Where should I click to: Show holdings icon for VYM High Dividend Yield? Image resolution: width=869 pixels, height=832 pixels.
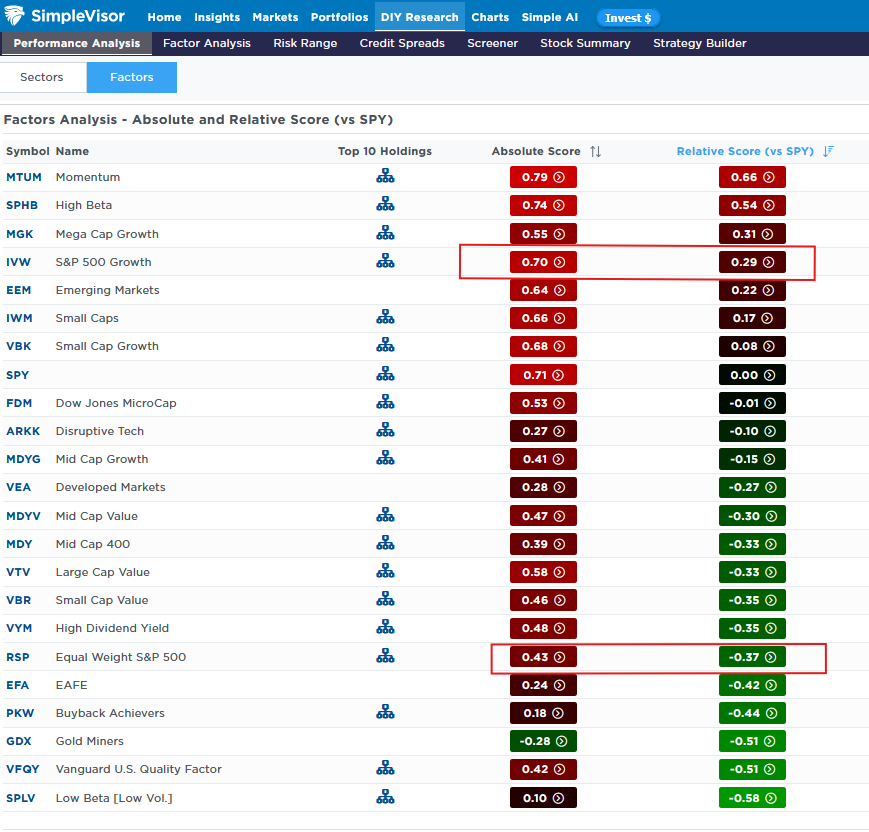pyautogui.click(x=385, y=627)
